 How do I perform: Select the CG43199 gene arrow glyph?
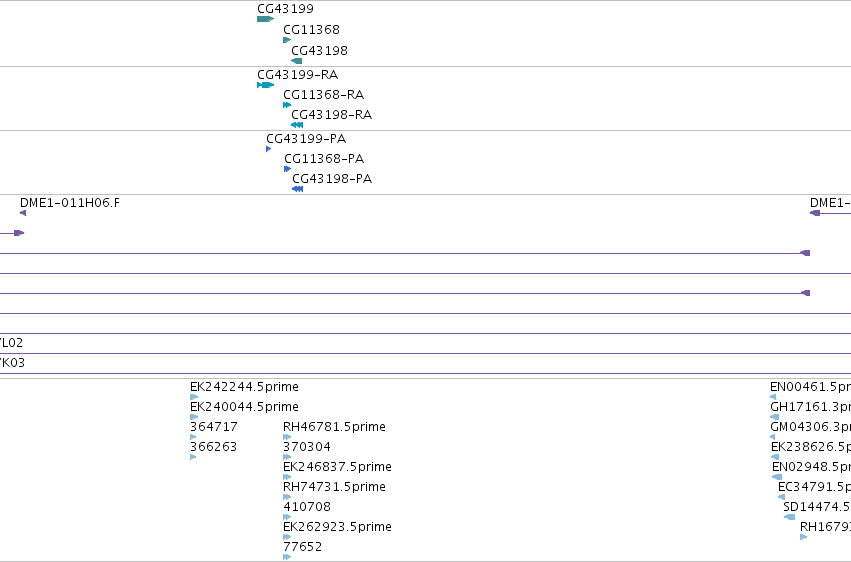coord(265,19)
